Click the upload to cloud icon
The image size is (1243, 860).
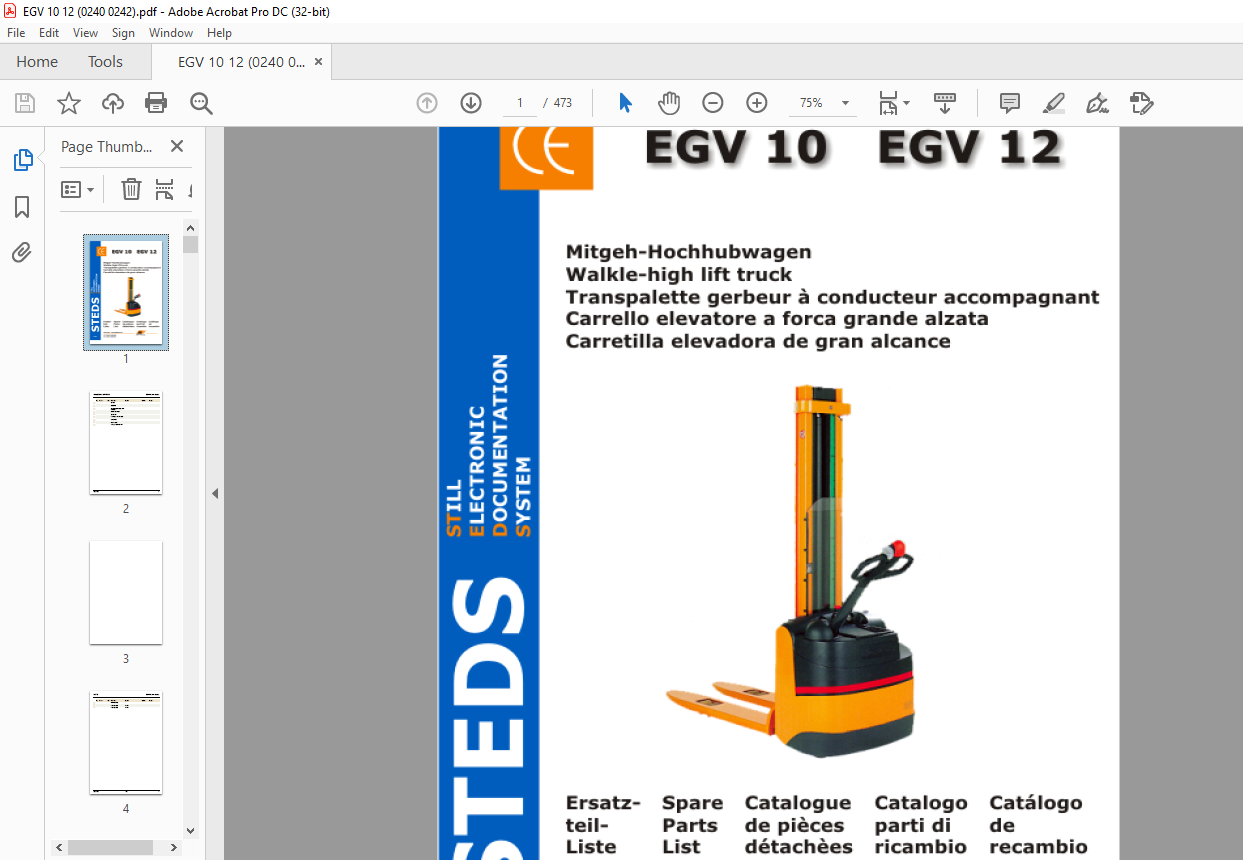113,103
